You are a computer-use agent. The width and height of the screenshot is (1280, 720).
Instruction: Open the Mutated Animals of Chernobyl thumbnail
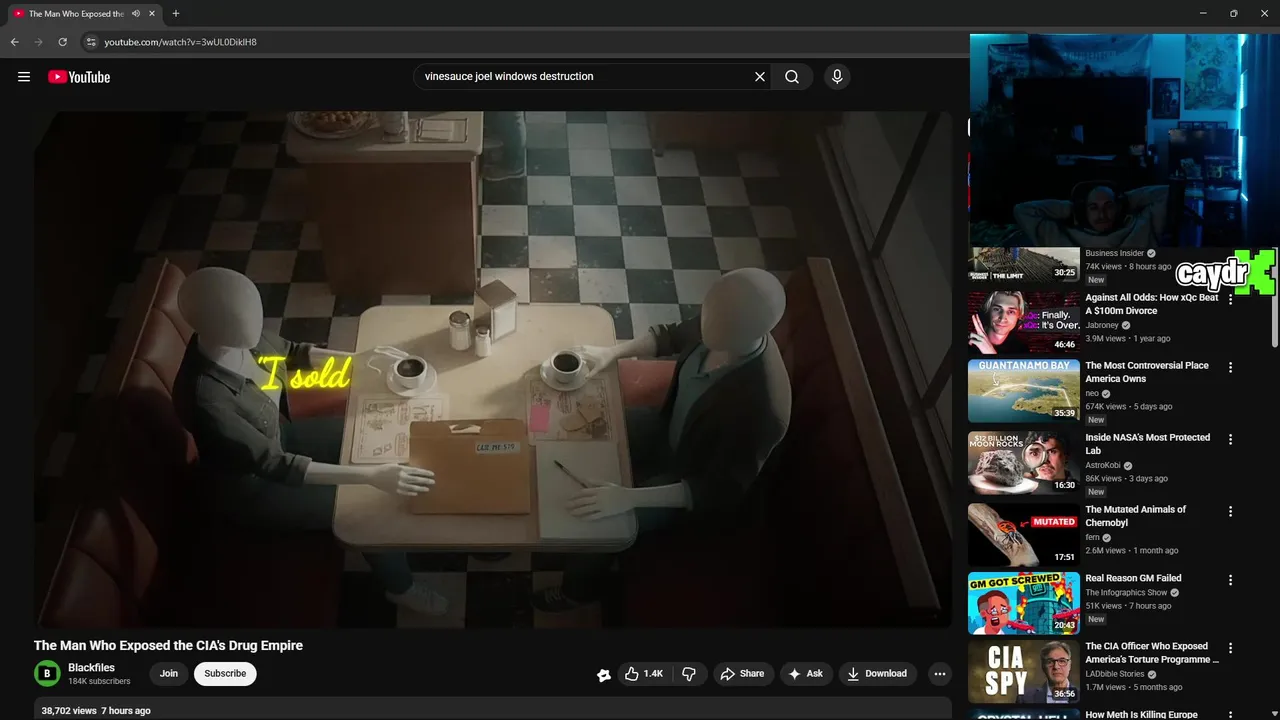point(1024,535)
